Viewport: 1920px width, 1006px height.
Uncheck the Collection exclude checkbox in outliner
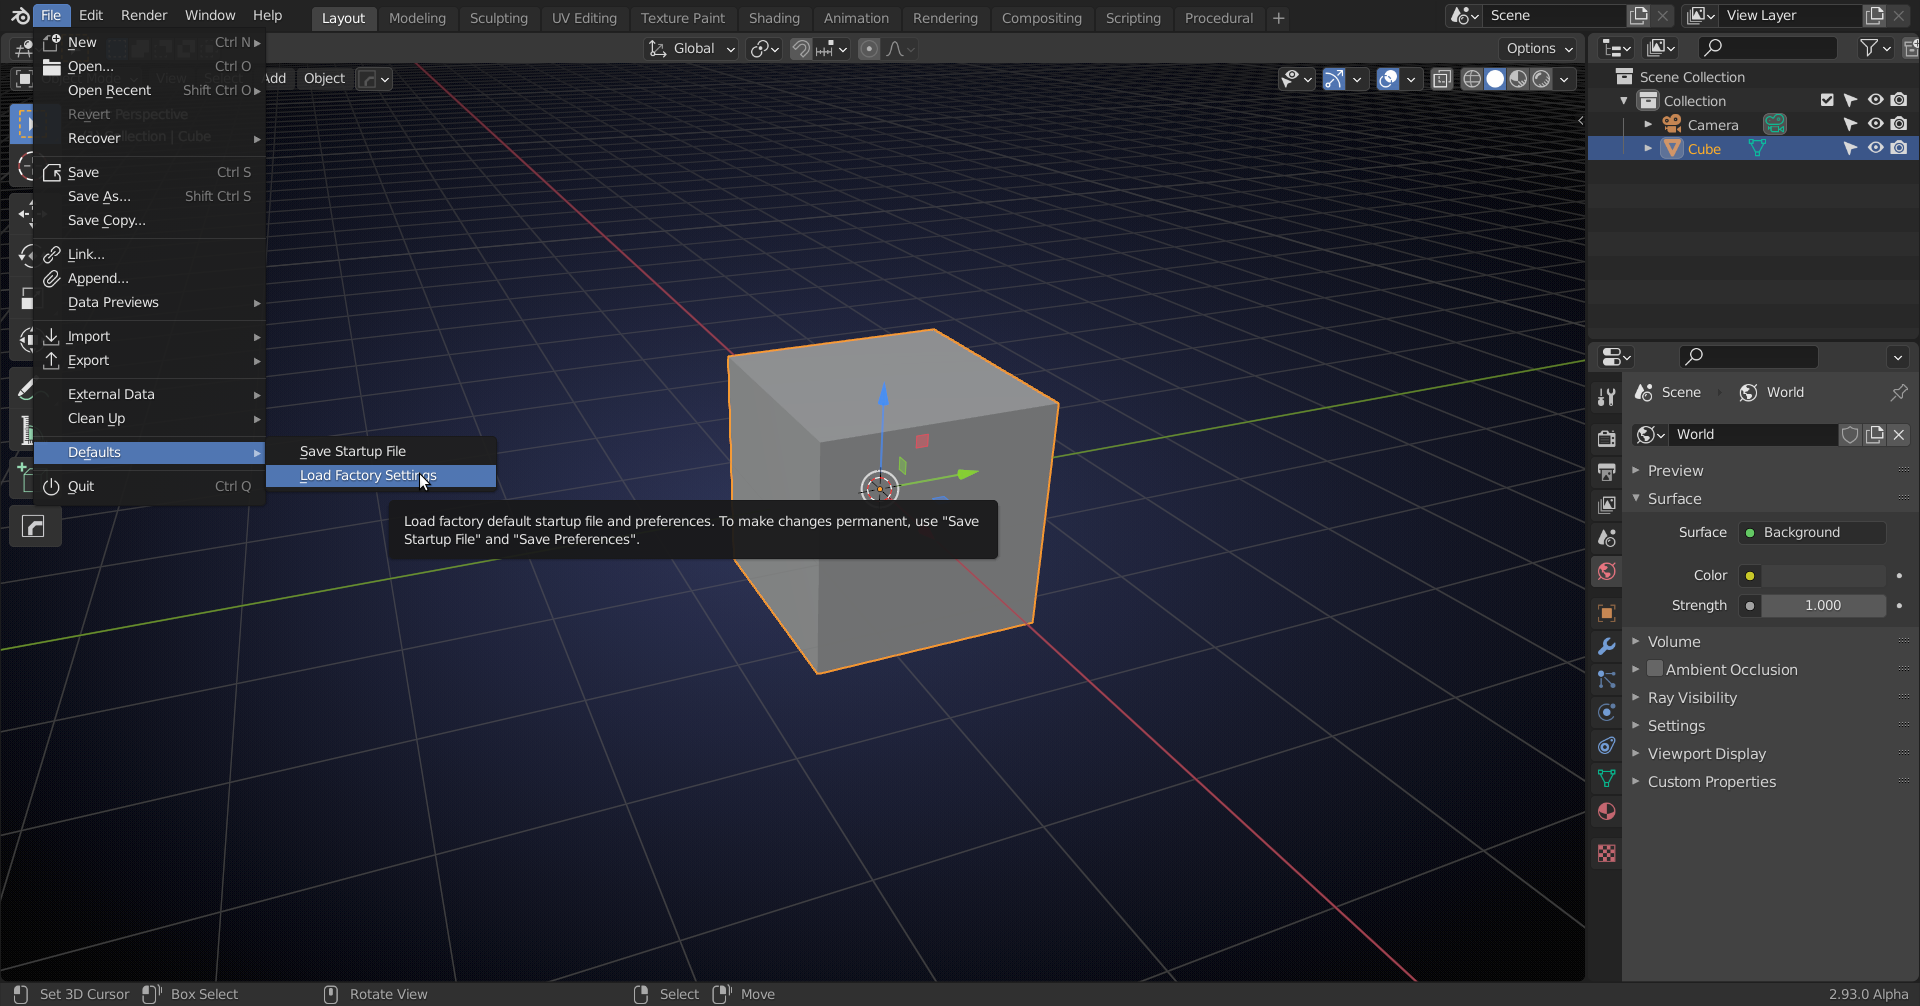click(x=1827, y=100)
